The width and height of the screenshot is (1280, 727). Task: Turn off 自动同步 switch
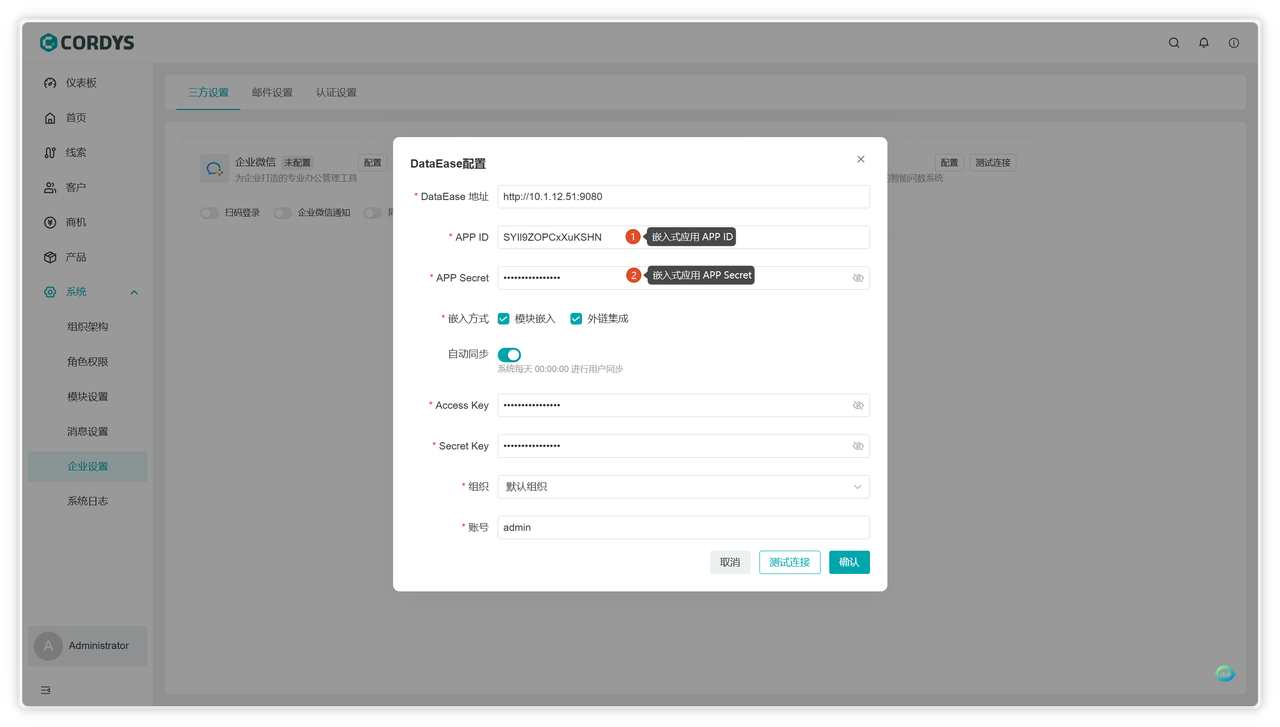509,355
